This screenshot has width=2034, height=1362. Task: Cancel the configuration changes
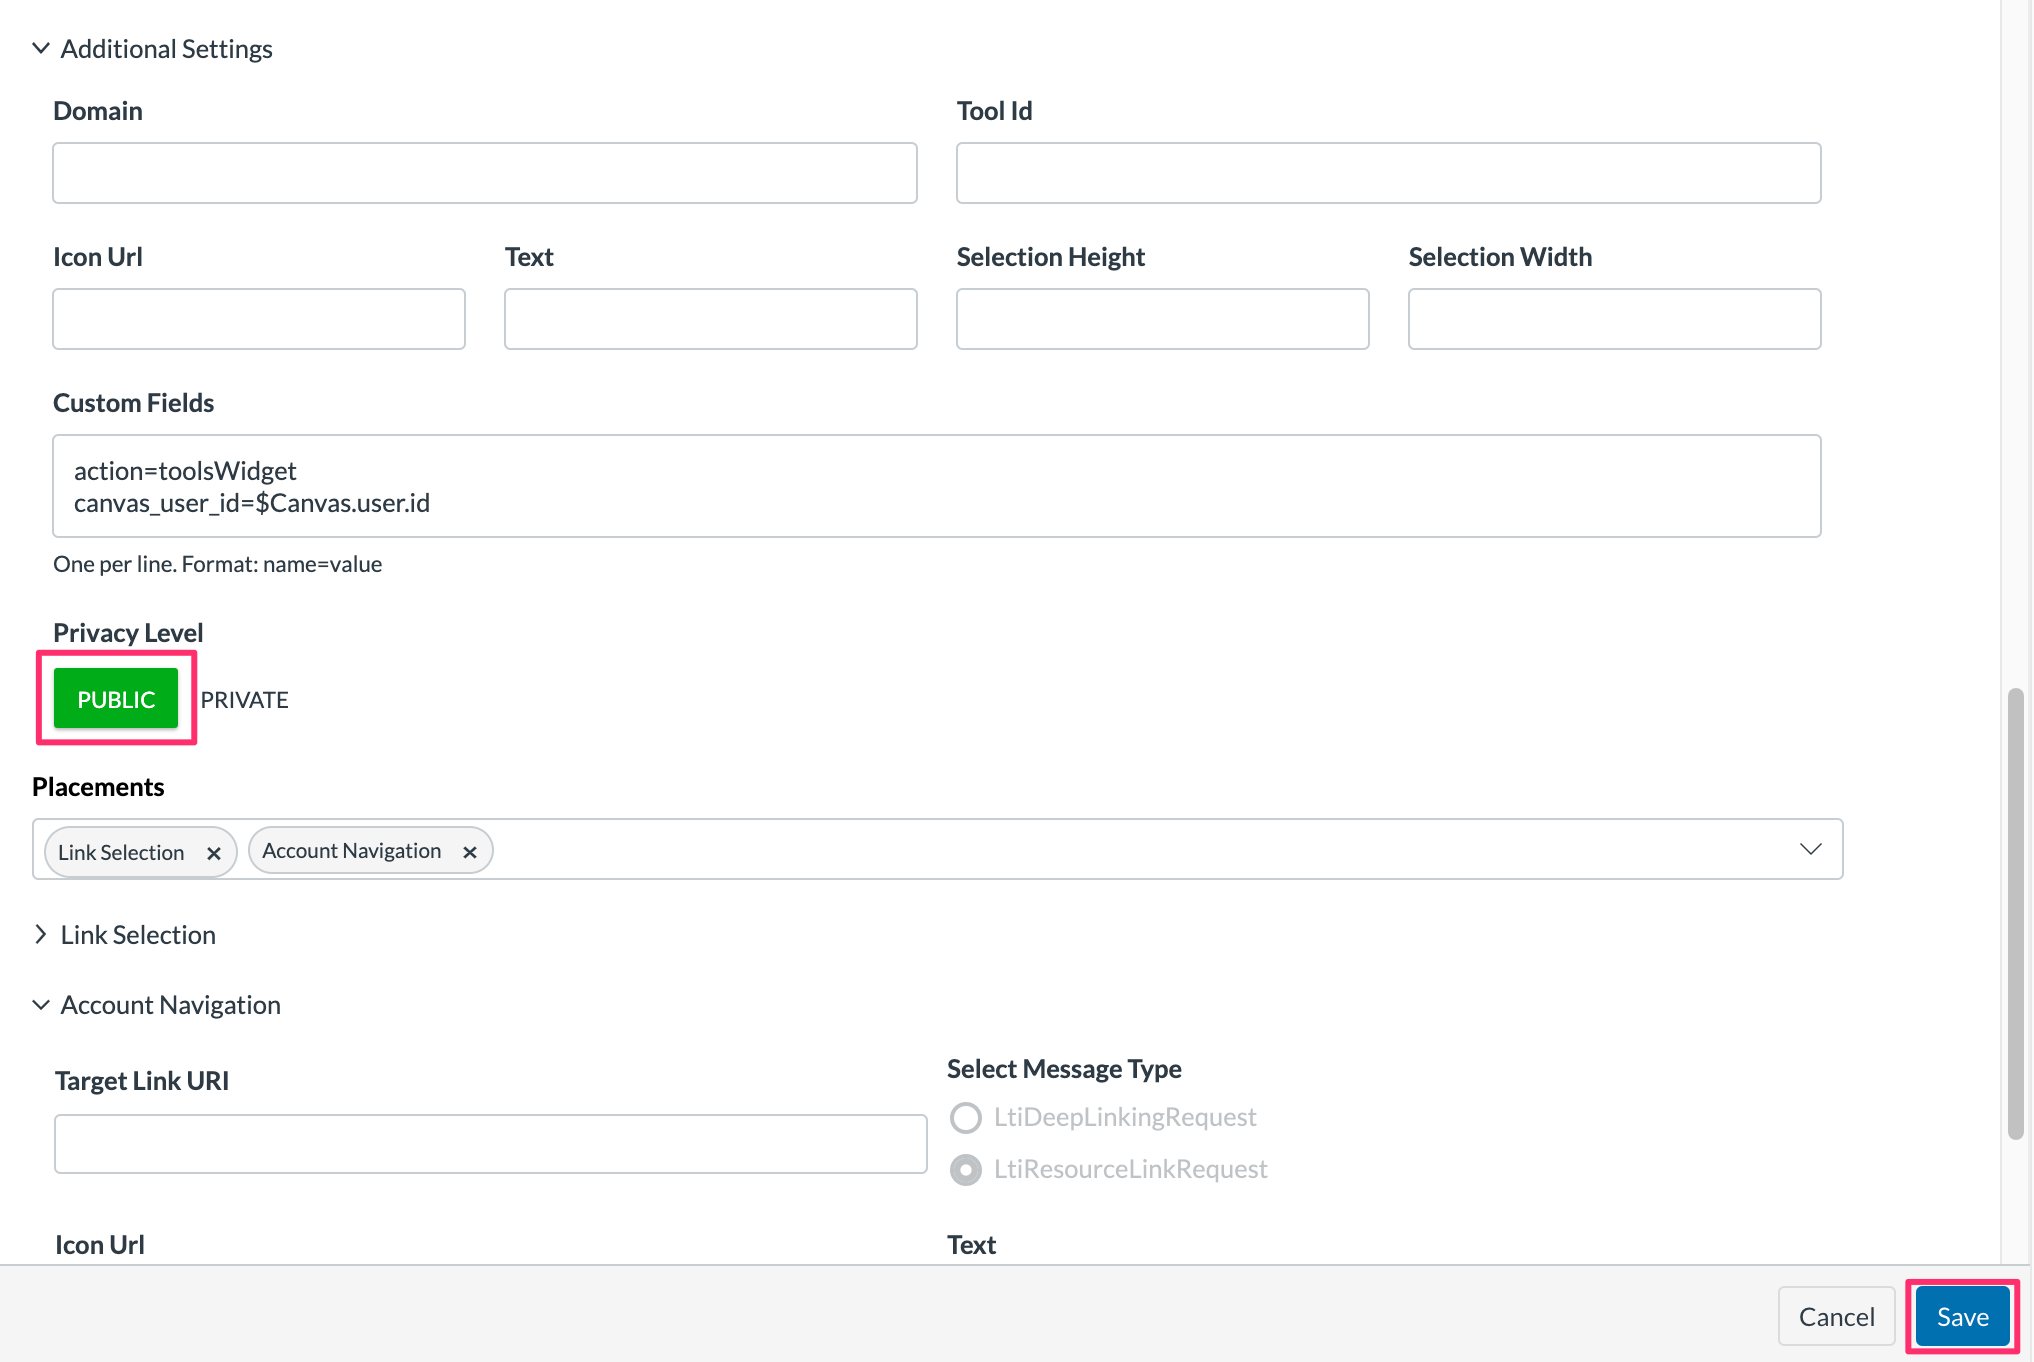[x=1836, y=1316]
